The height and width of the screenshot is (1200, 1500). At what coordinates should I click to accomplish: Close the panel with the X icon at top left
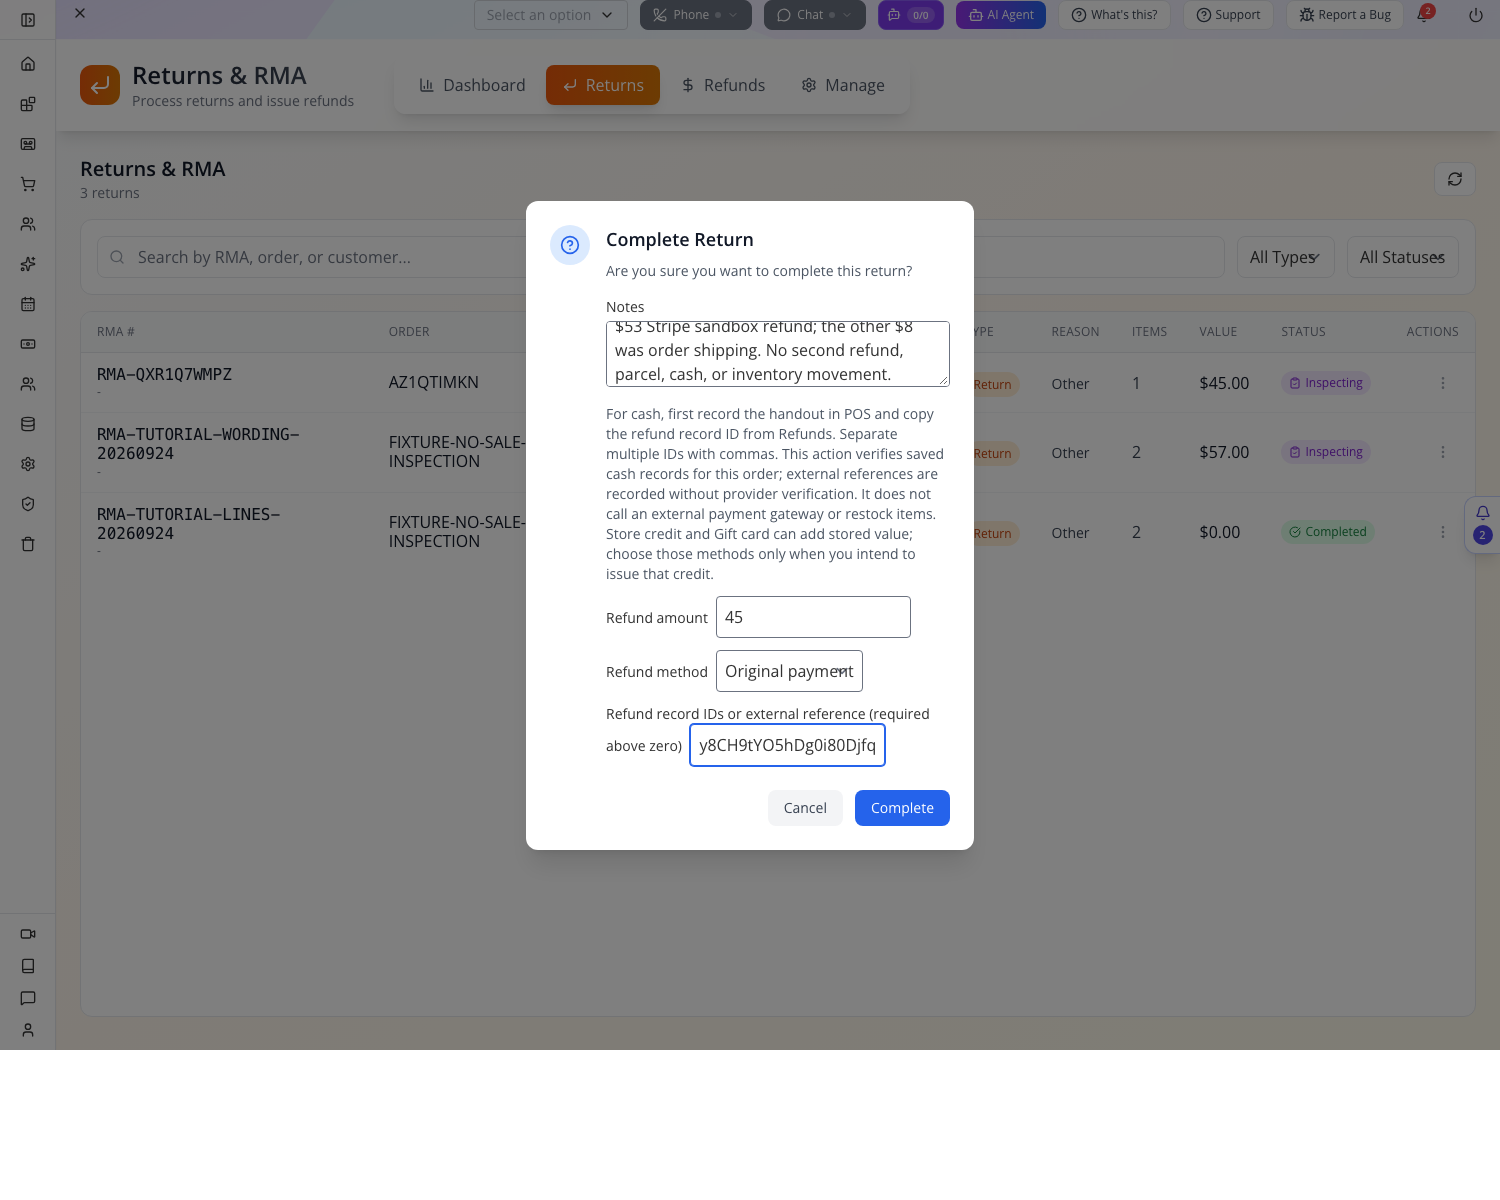(x=80, y=13)
